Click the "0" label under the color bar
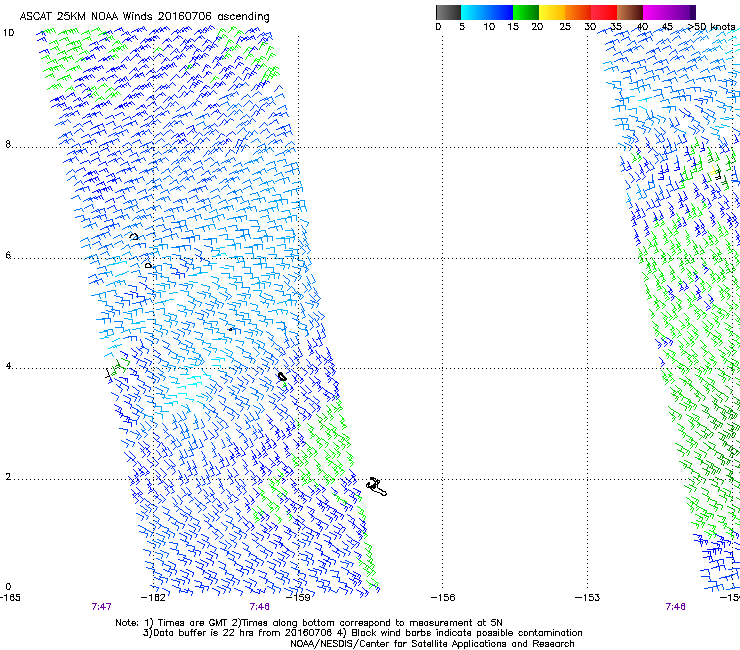This screenshot has height=650, width=740. point(438,27)
